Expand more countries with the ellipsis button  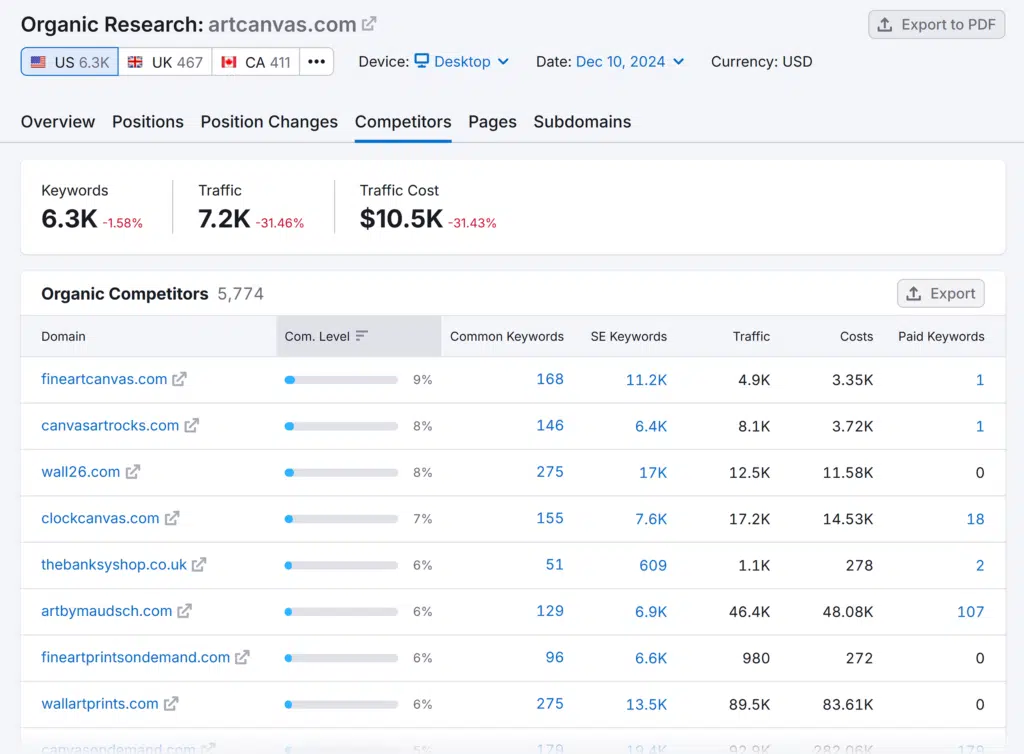317,62
